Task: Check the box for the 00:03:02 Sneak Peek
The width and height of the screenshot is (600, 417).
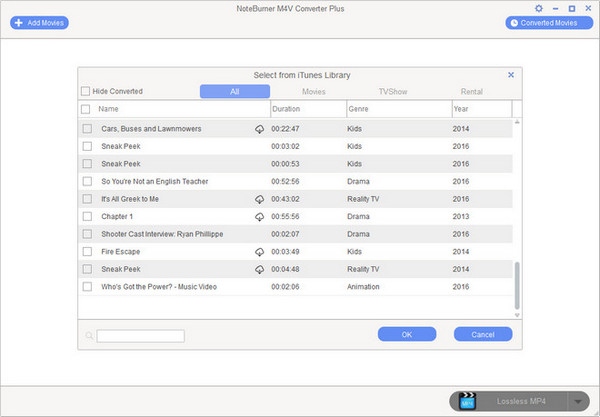Action: coord(87,146)
